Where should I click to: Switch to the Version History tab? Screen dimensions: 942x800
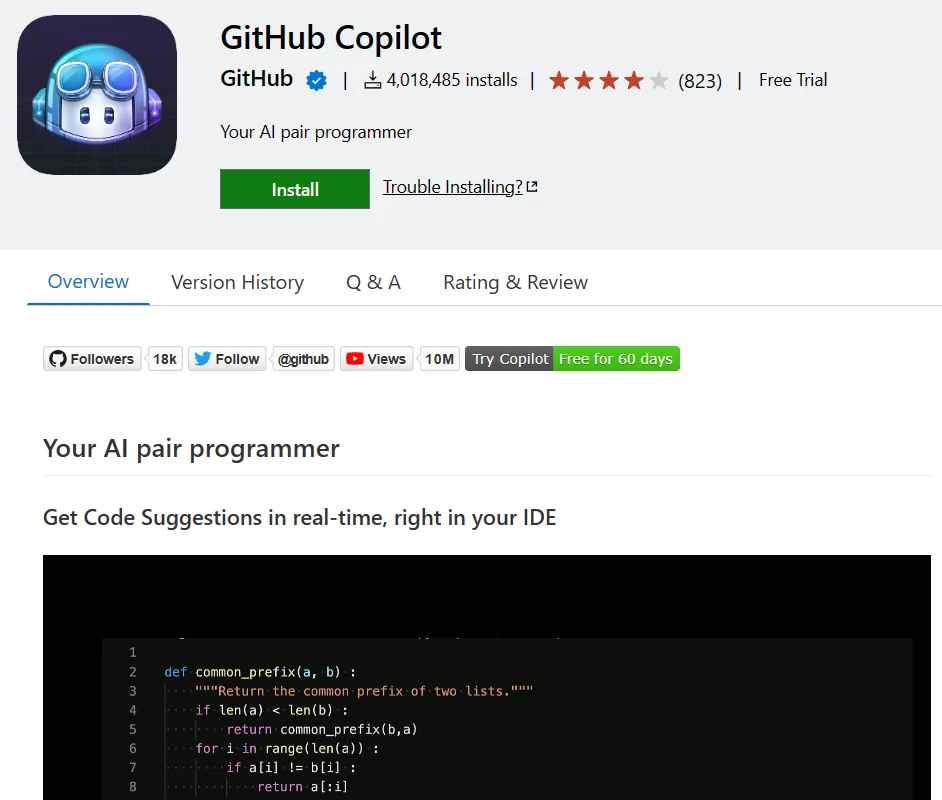tap(237, 283)
